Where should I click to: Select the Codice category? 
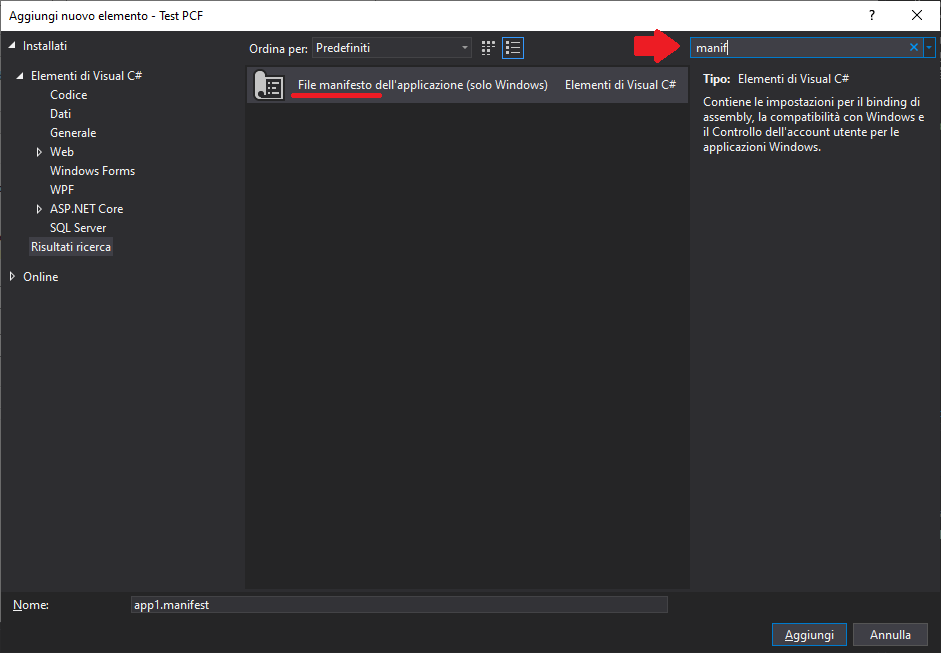pos(68,95)
